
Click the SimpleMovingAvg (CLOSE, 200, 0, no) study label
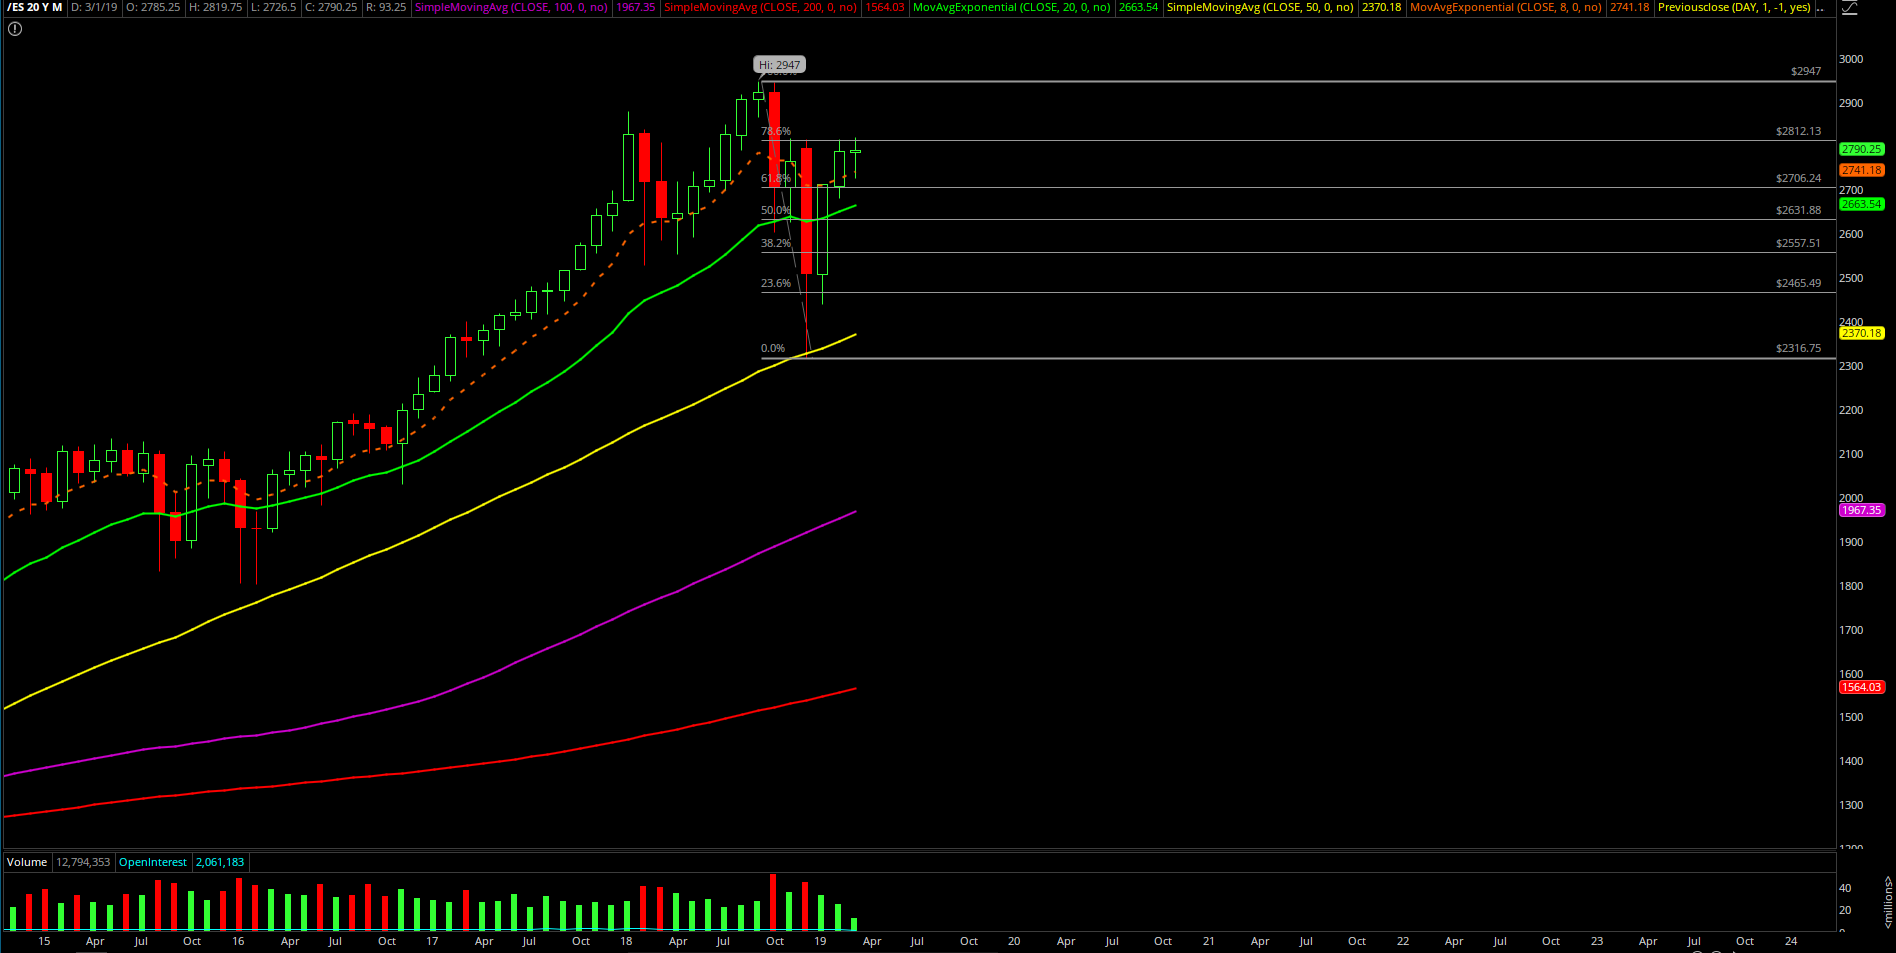[x=760, y=7]
